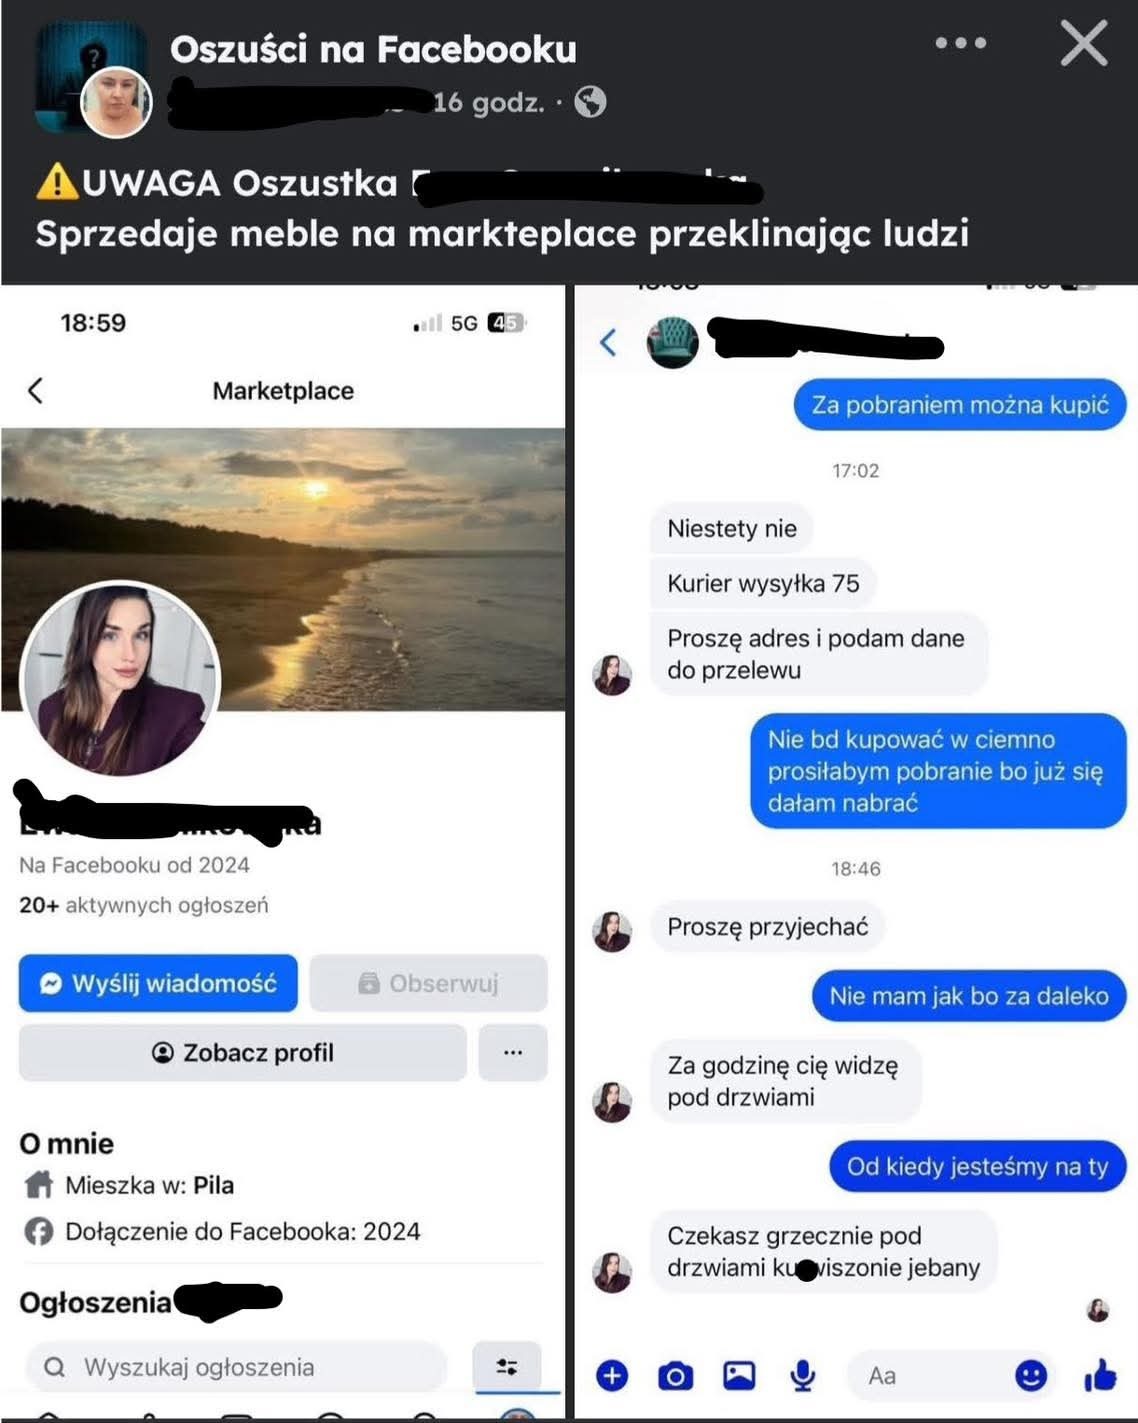
Task: Click the Obserwuj button
Action: tap(428, 983)
